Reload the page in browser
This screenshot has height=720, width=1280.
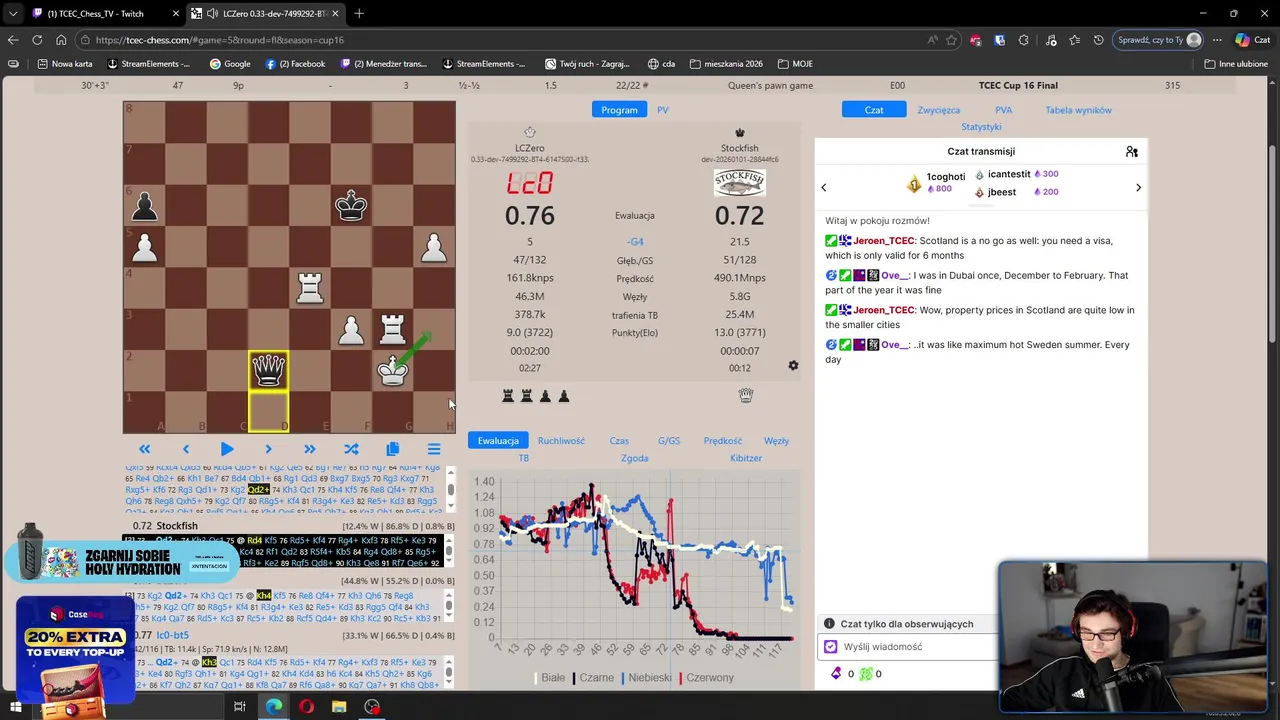[x=37, y=40]
